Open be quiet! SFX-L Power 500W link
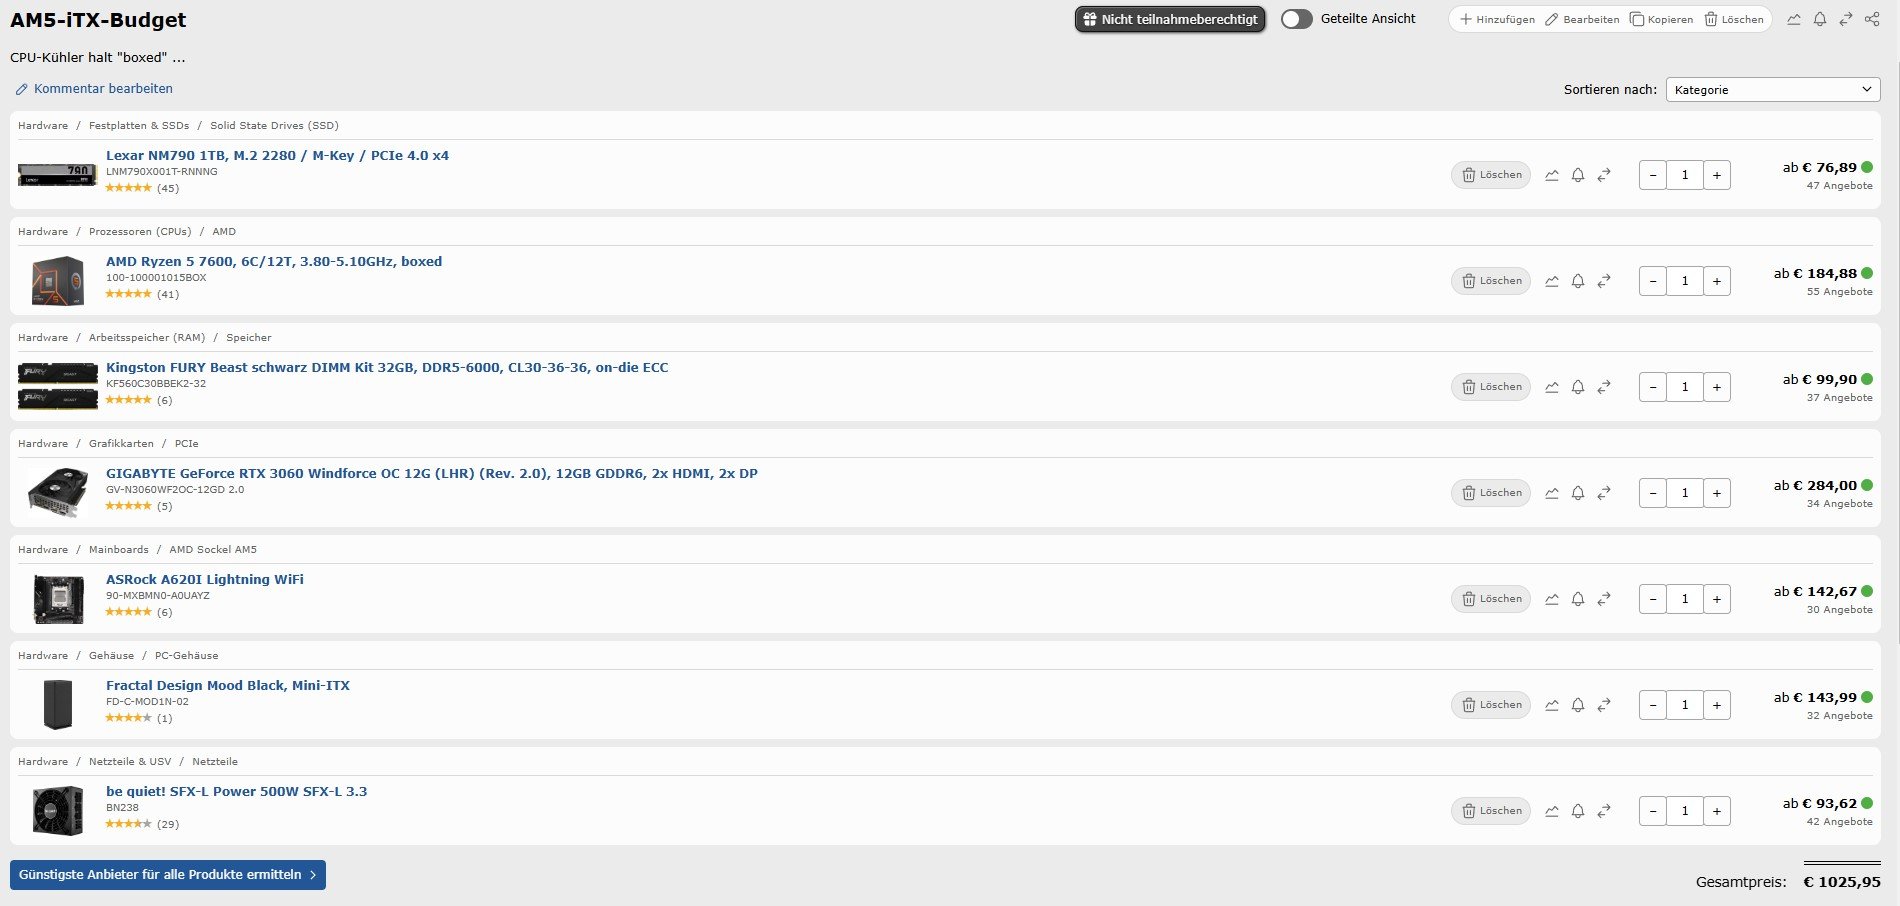Image resolution: width=1900 pixels, height=906 pixels. point(236,791)
